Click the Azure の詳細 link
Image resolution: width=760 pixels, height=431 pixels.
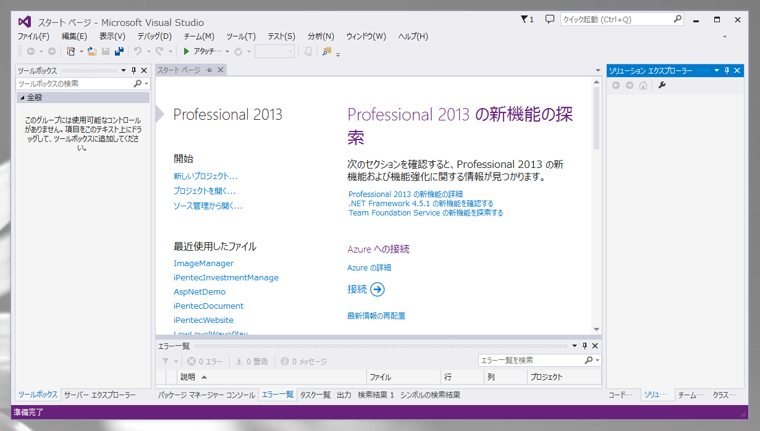coord(369,268)
